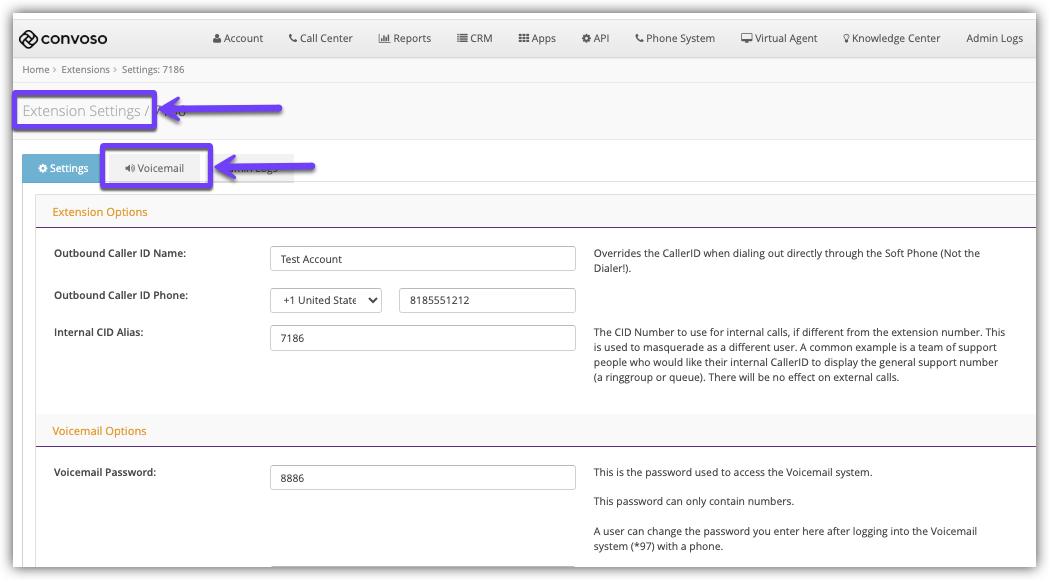Open the Account menu
The image size is (1049, 580).
tap(238, 39)
